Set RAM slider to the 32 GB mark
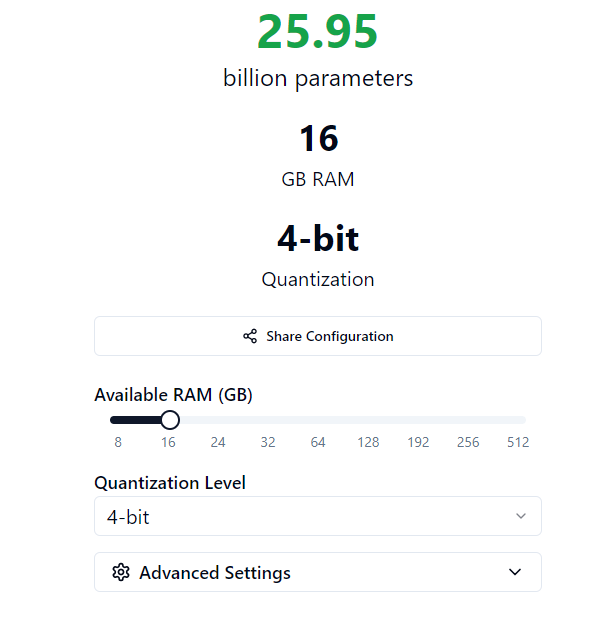This screenshot has height=619, width=603. pos(268,420)
